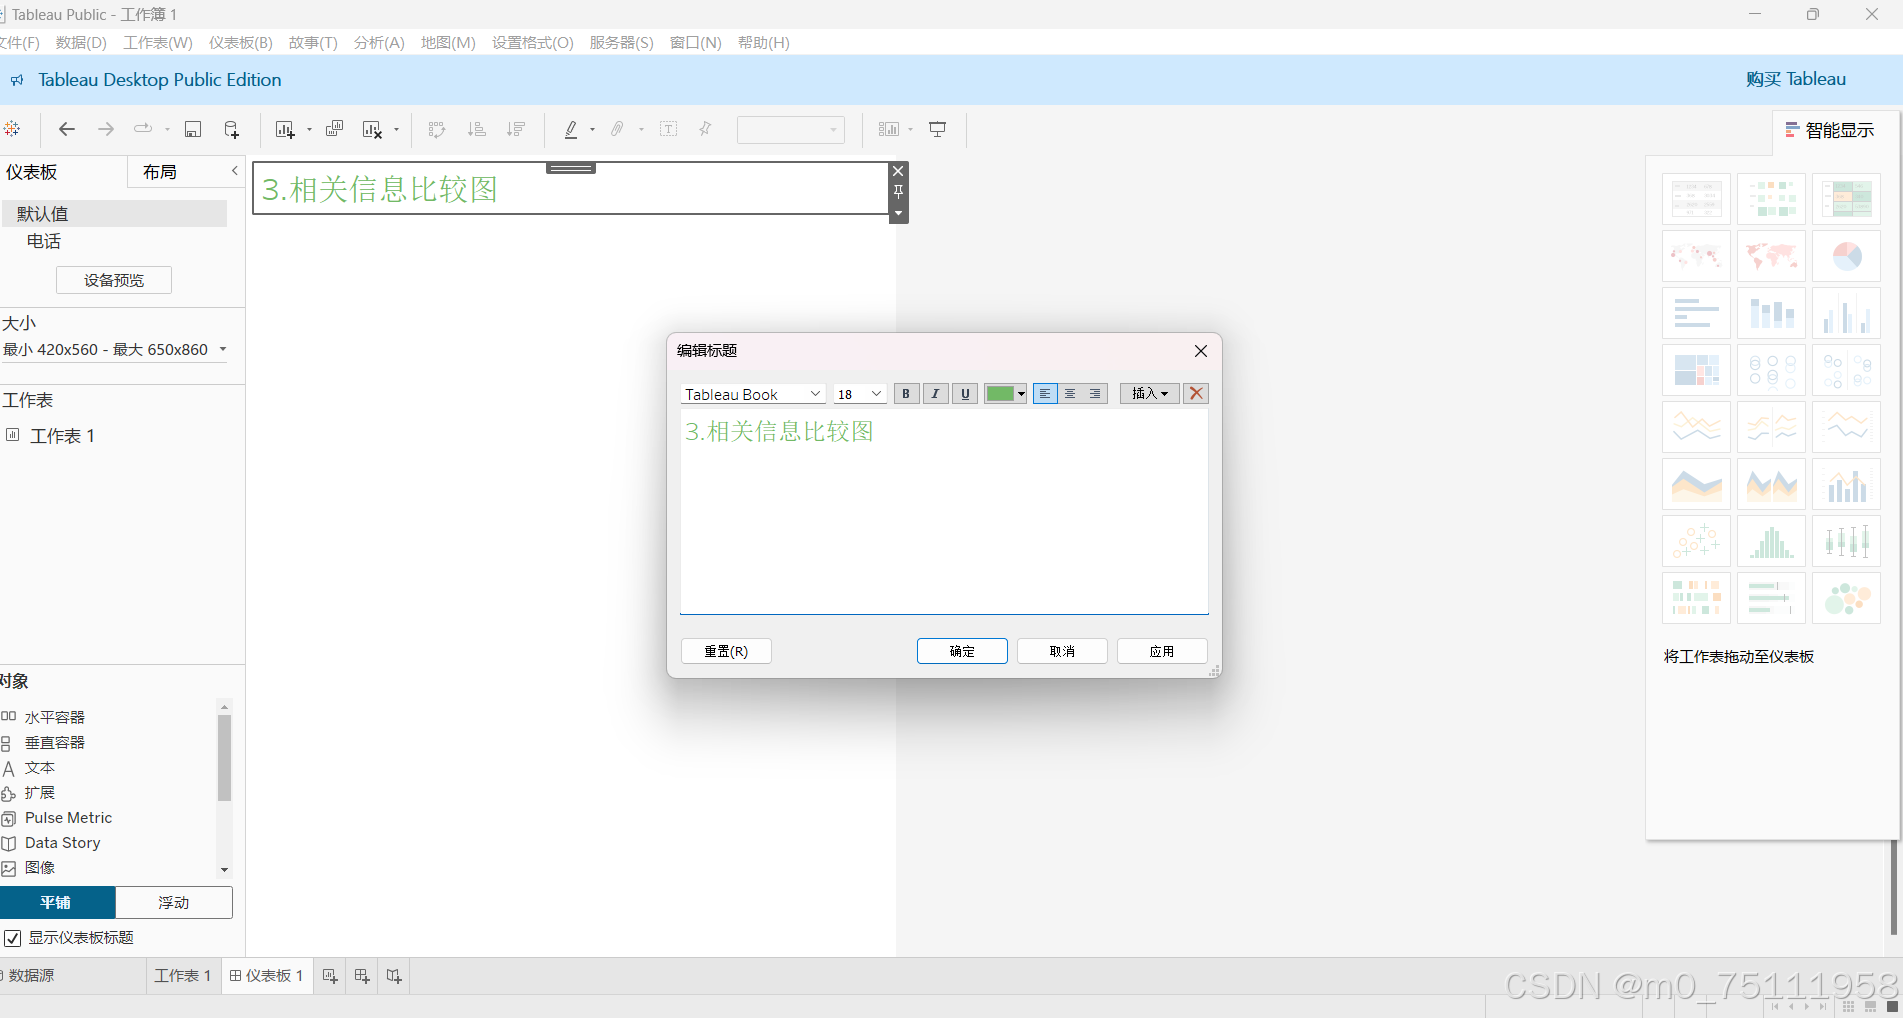
Task: Open the 工作表 1 sheet tab
Action: pyautogui.click(x=182, y=976)
